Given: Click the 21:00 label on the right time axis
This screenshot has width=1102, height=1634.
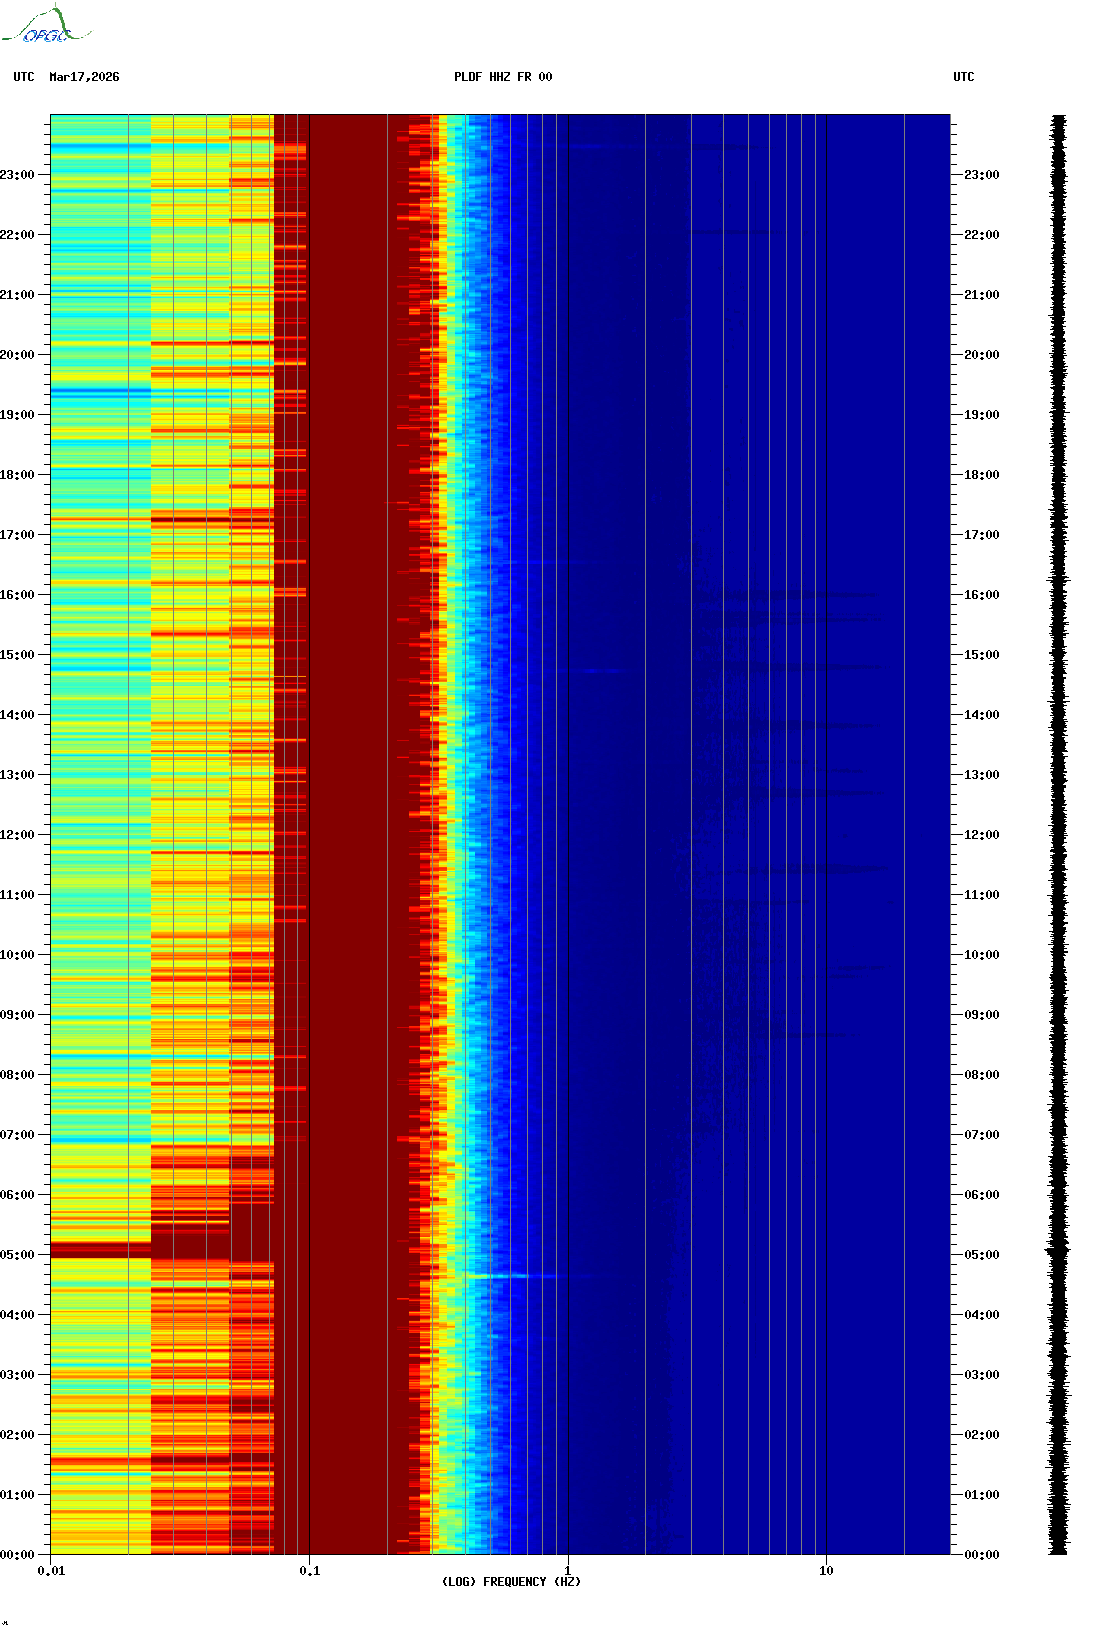Looking at the screenshot, I should tap(982, 295).
